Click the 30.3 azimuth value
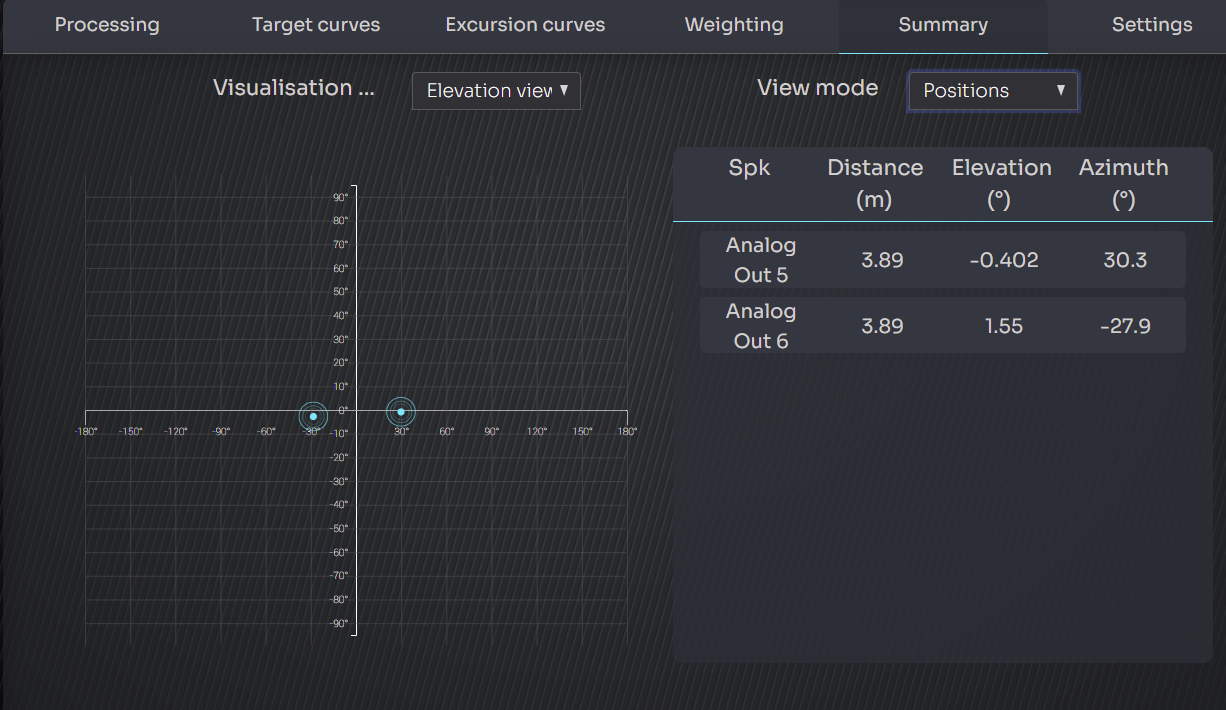Viewport: 1226px width, 710px height. (x=1125, y=260)
